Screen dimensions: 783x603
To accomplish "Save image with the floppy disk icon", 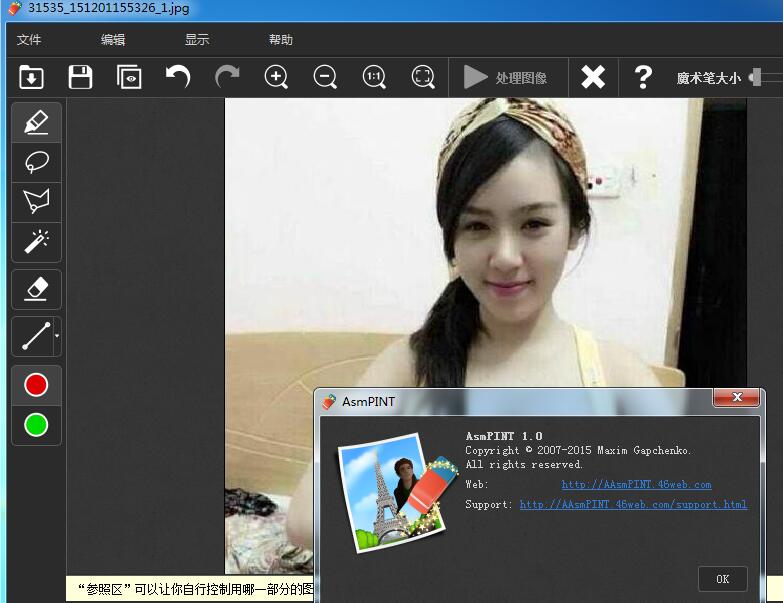I will pyautogui.click(x=80, y=77).
